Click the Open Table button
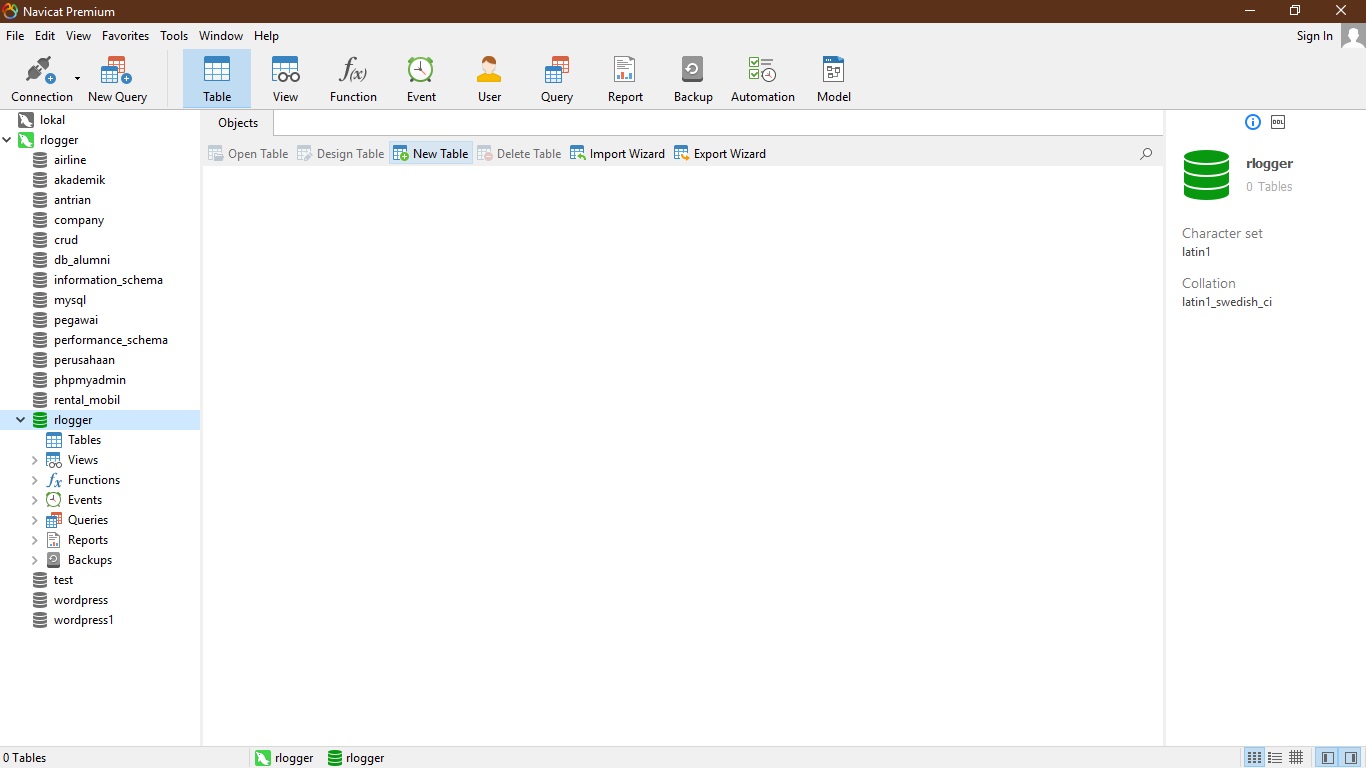Image resolution: width=1366 pixels, height=768 pixels. click(x=248, y=153)
